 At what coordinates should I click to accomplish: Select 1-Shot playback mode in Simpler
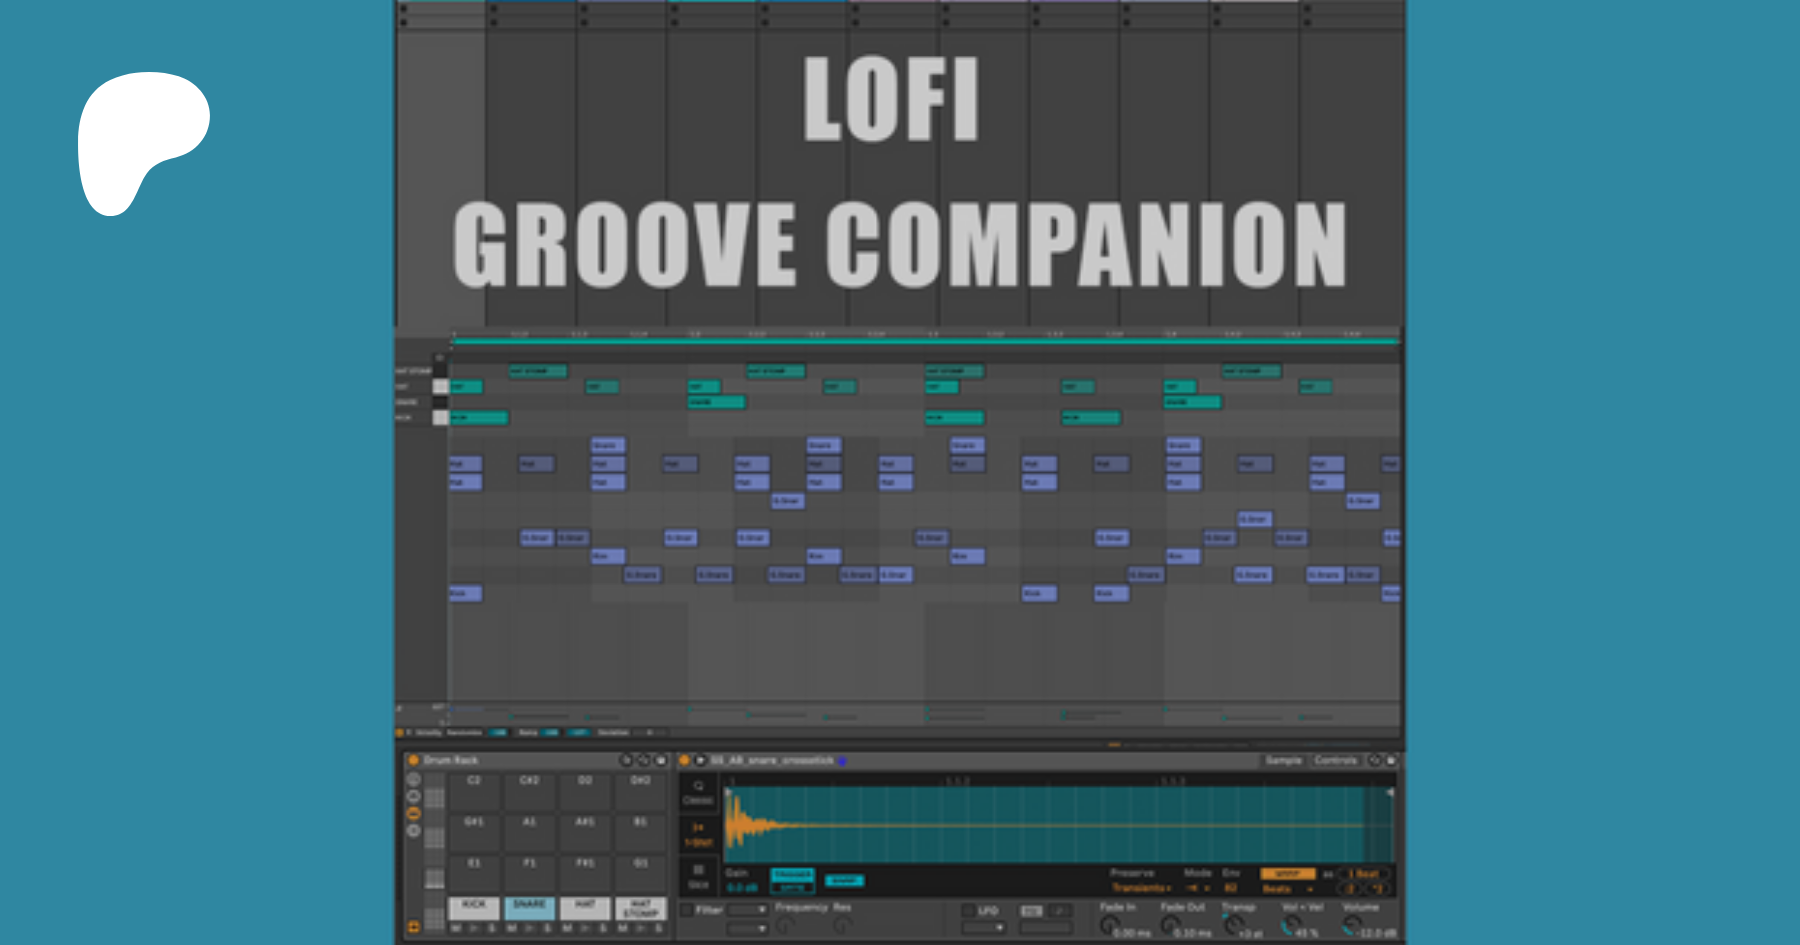[x=698, y=834]
